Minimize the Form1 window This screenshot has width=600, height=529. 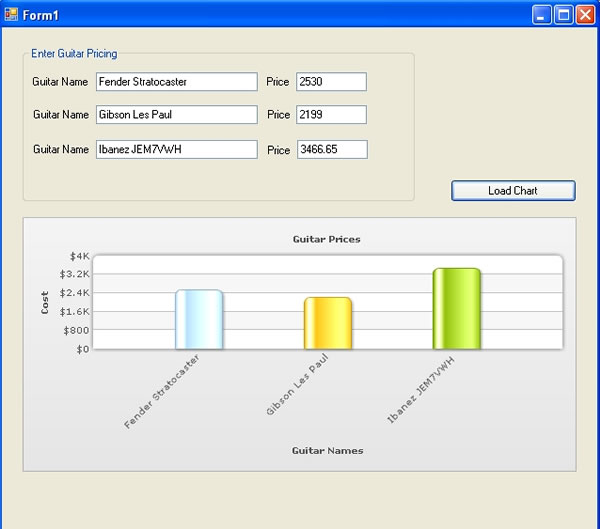pos(542,14)
